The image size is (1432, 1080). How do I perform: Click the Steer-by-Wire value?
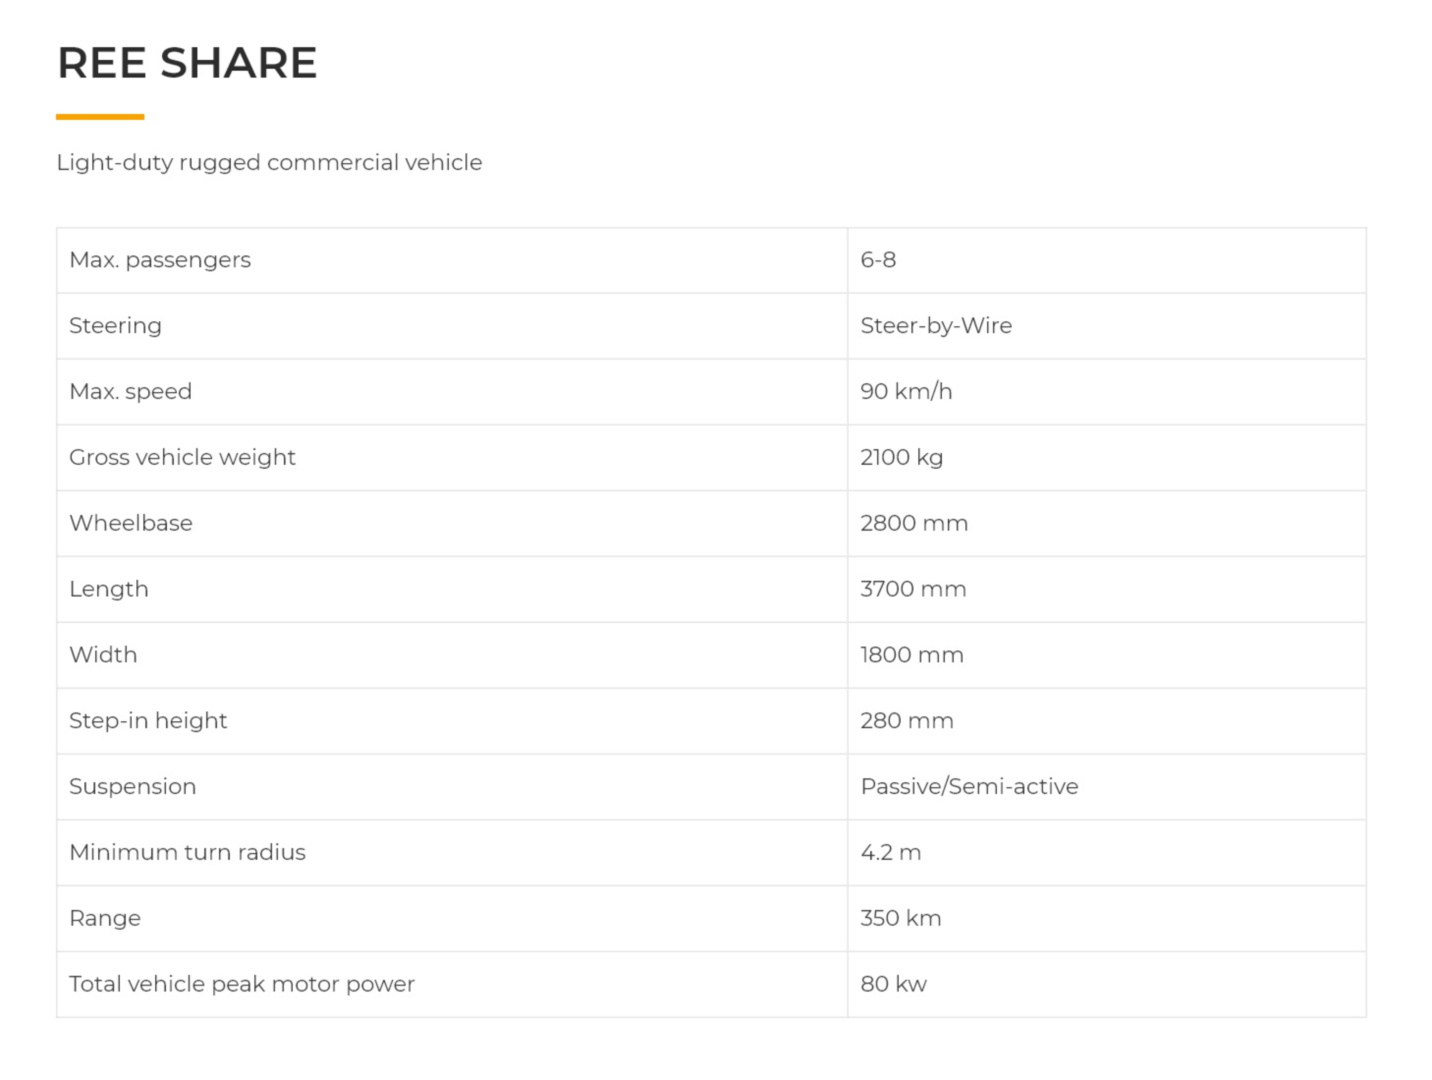(x=936, y=326)
